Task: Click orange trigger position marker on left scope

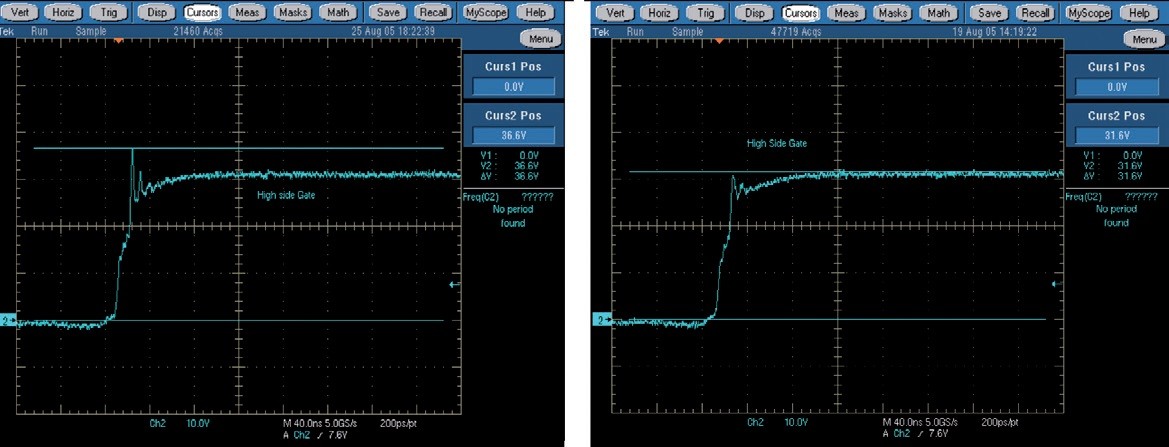Action: pyautogui.click(x=119, y=41)
